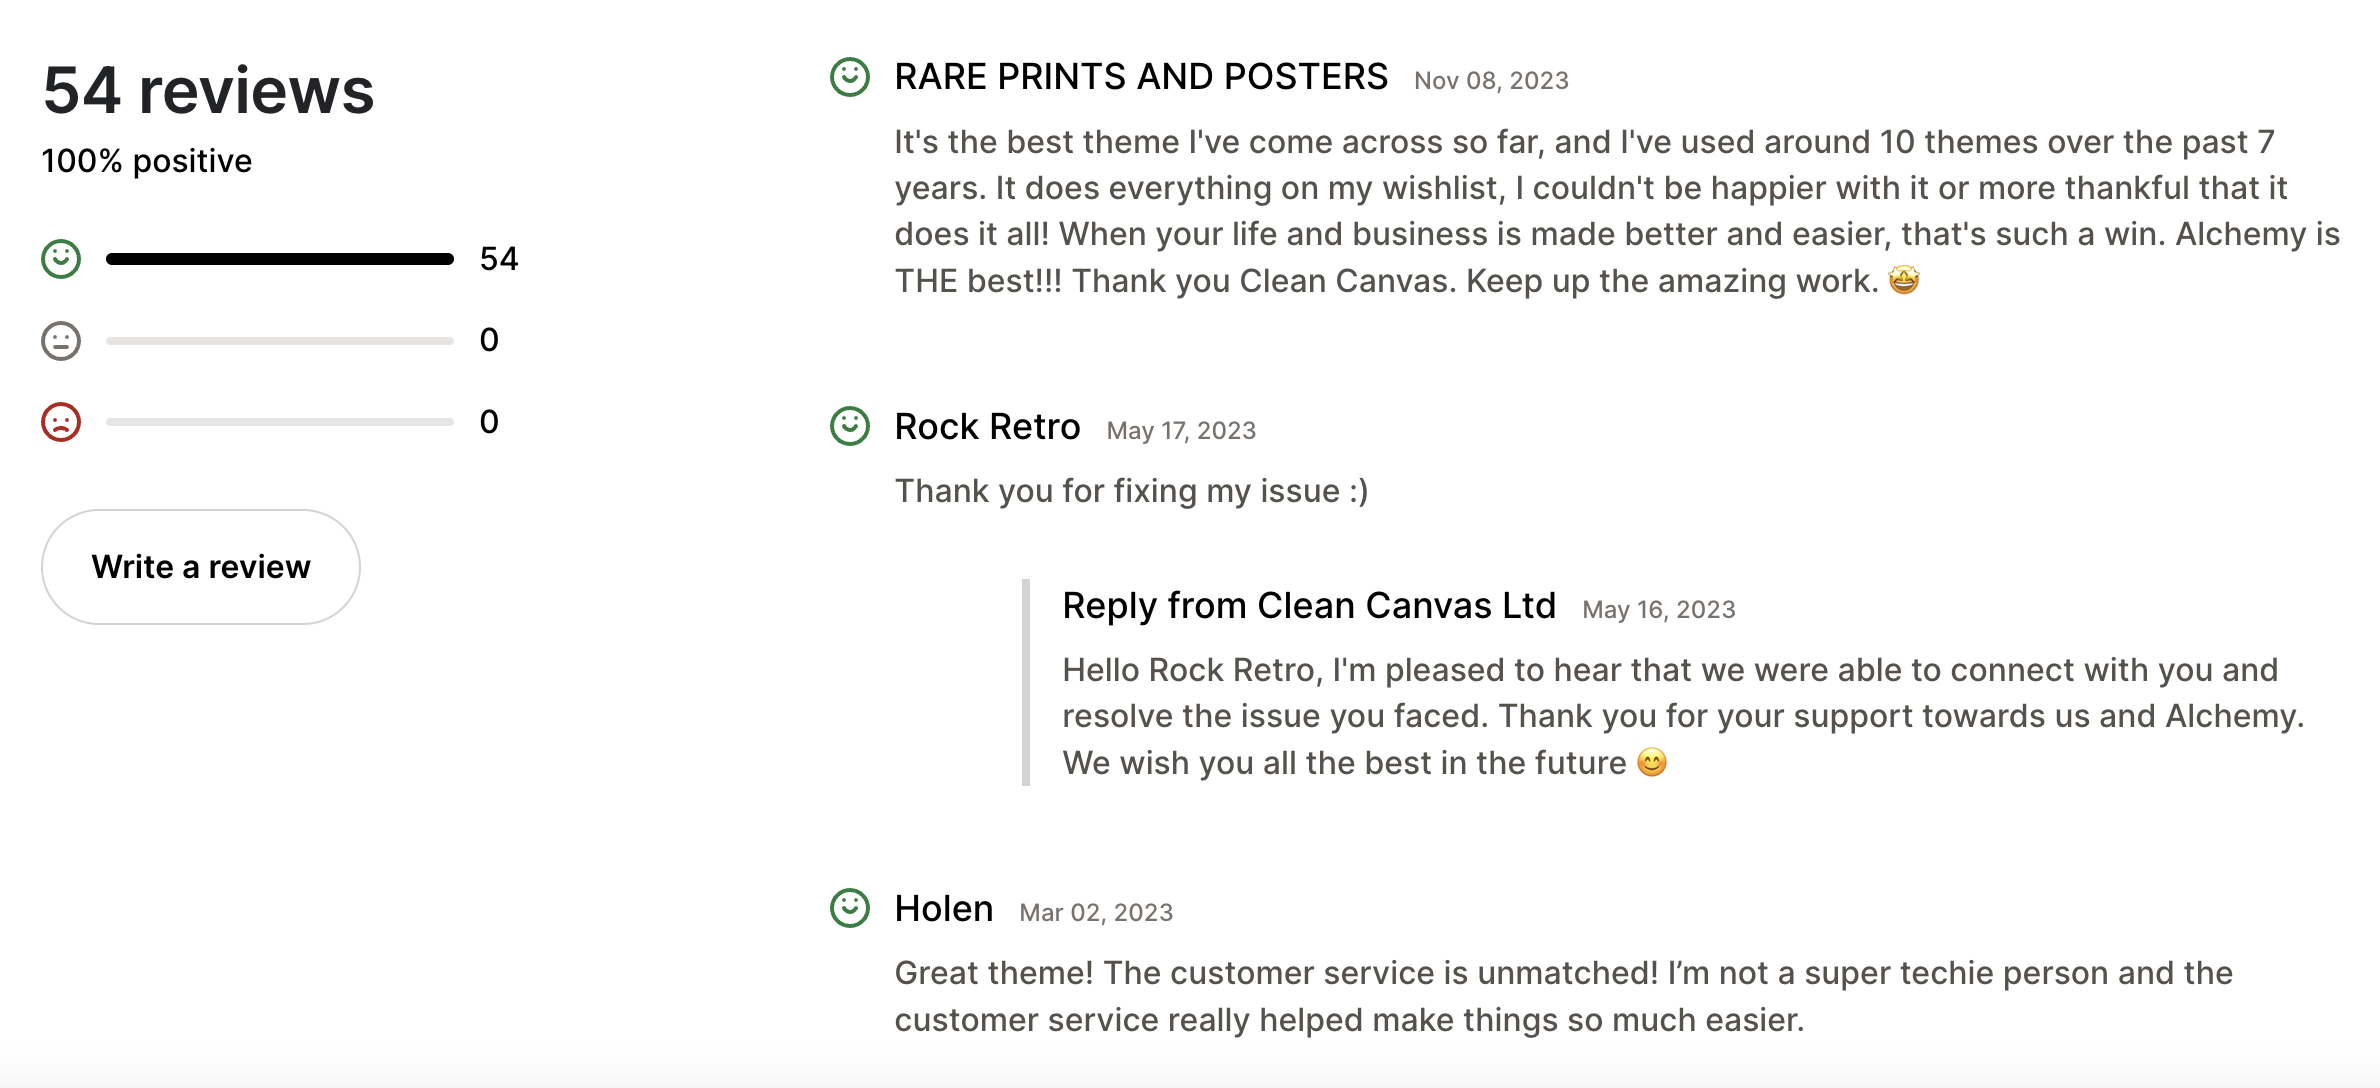Click the smiling emoji in Clean Canvas reply
Screen dimensions: 2380x1088
pyautogui.click(x=1653, y=762)
